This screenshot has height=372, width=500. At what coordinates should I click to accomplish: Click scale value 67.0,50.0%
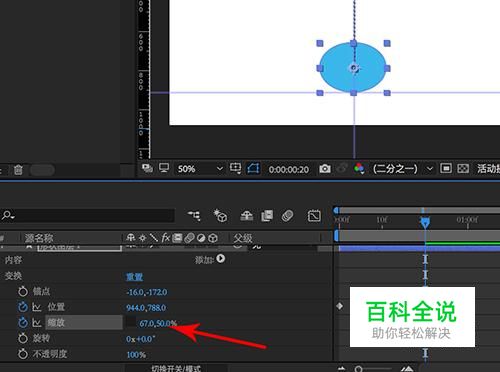(158, 323)
